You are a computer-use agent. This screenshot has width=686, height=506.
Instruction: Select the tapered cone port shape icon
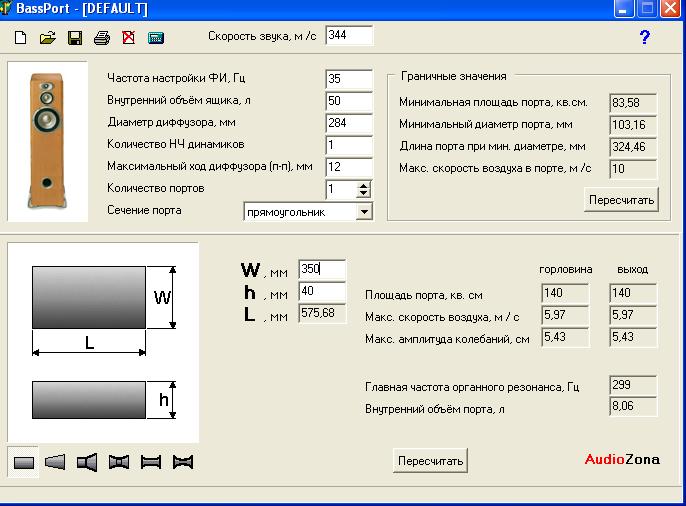(55, 462)
